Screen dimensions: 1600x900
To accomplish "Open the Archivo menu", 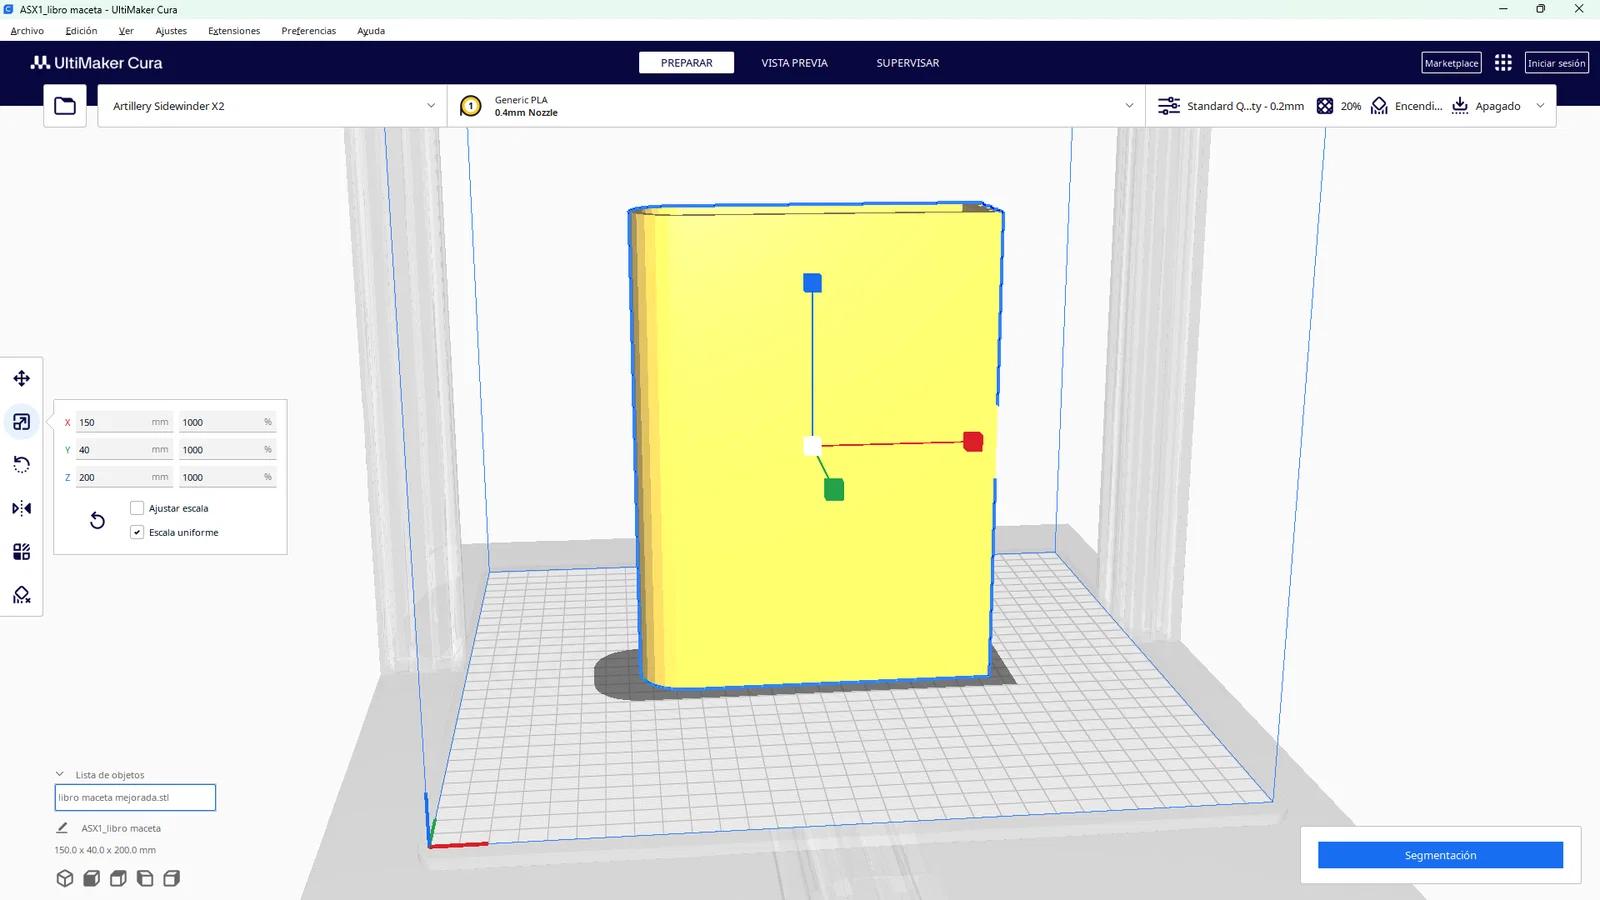I will click(x=27, y=31).
